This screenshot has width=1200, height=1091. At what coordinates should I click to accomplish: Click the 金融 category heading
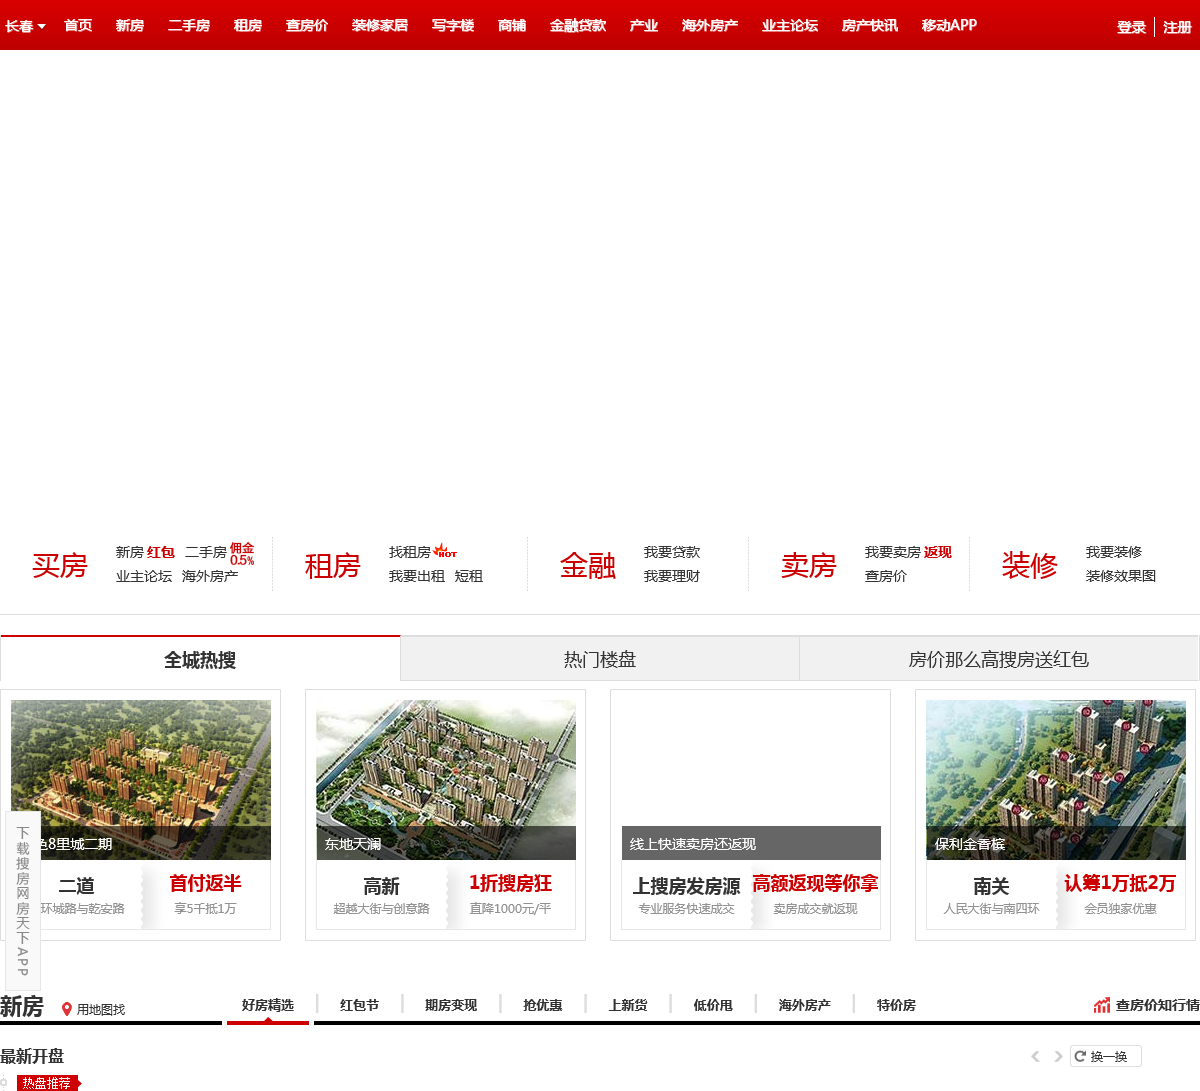(x=588, y=566)
